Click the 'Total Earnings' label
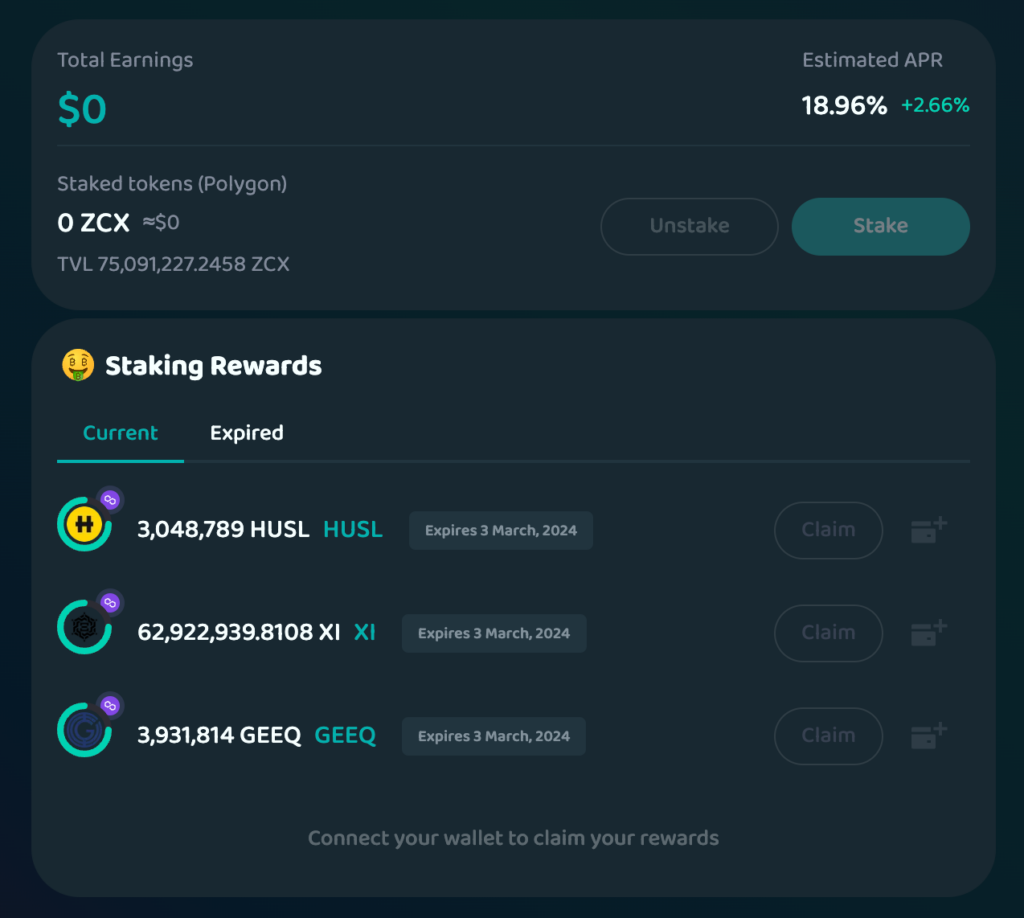The height and width of the screenshot is (918, 1024). (x=125, y=60)
